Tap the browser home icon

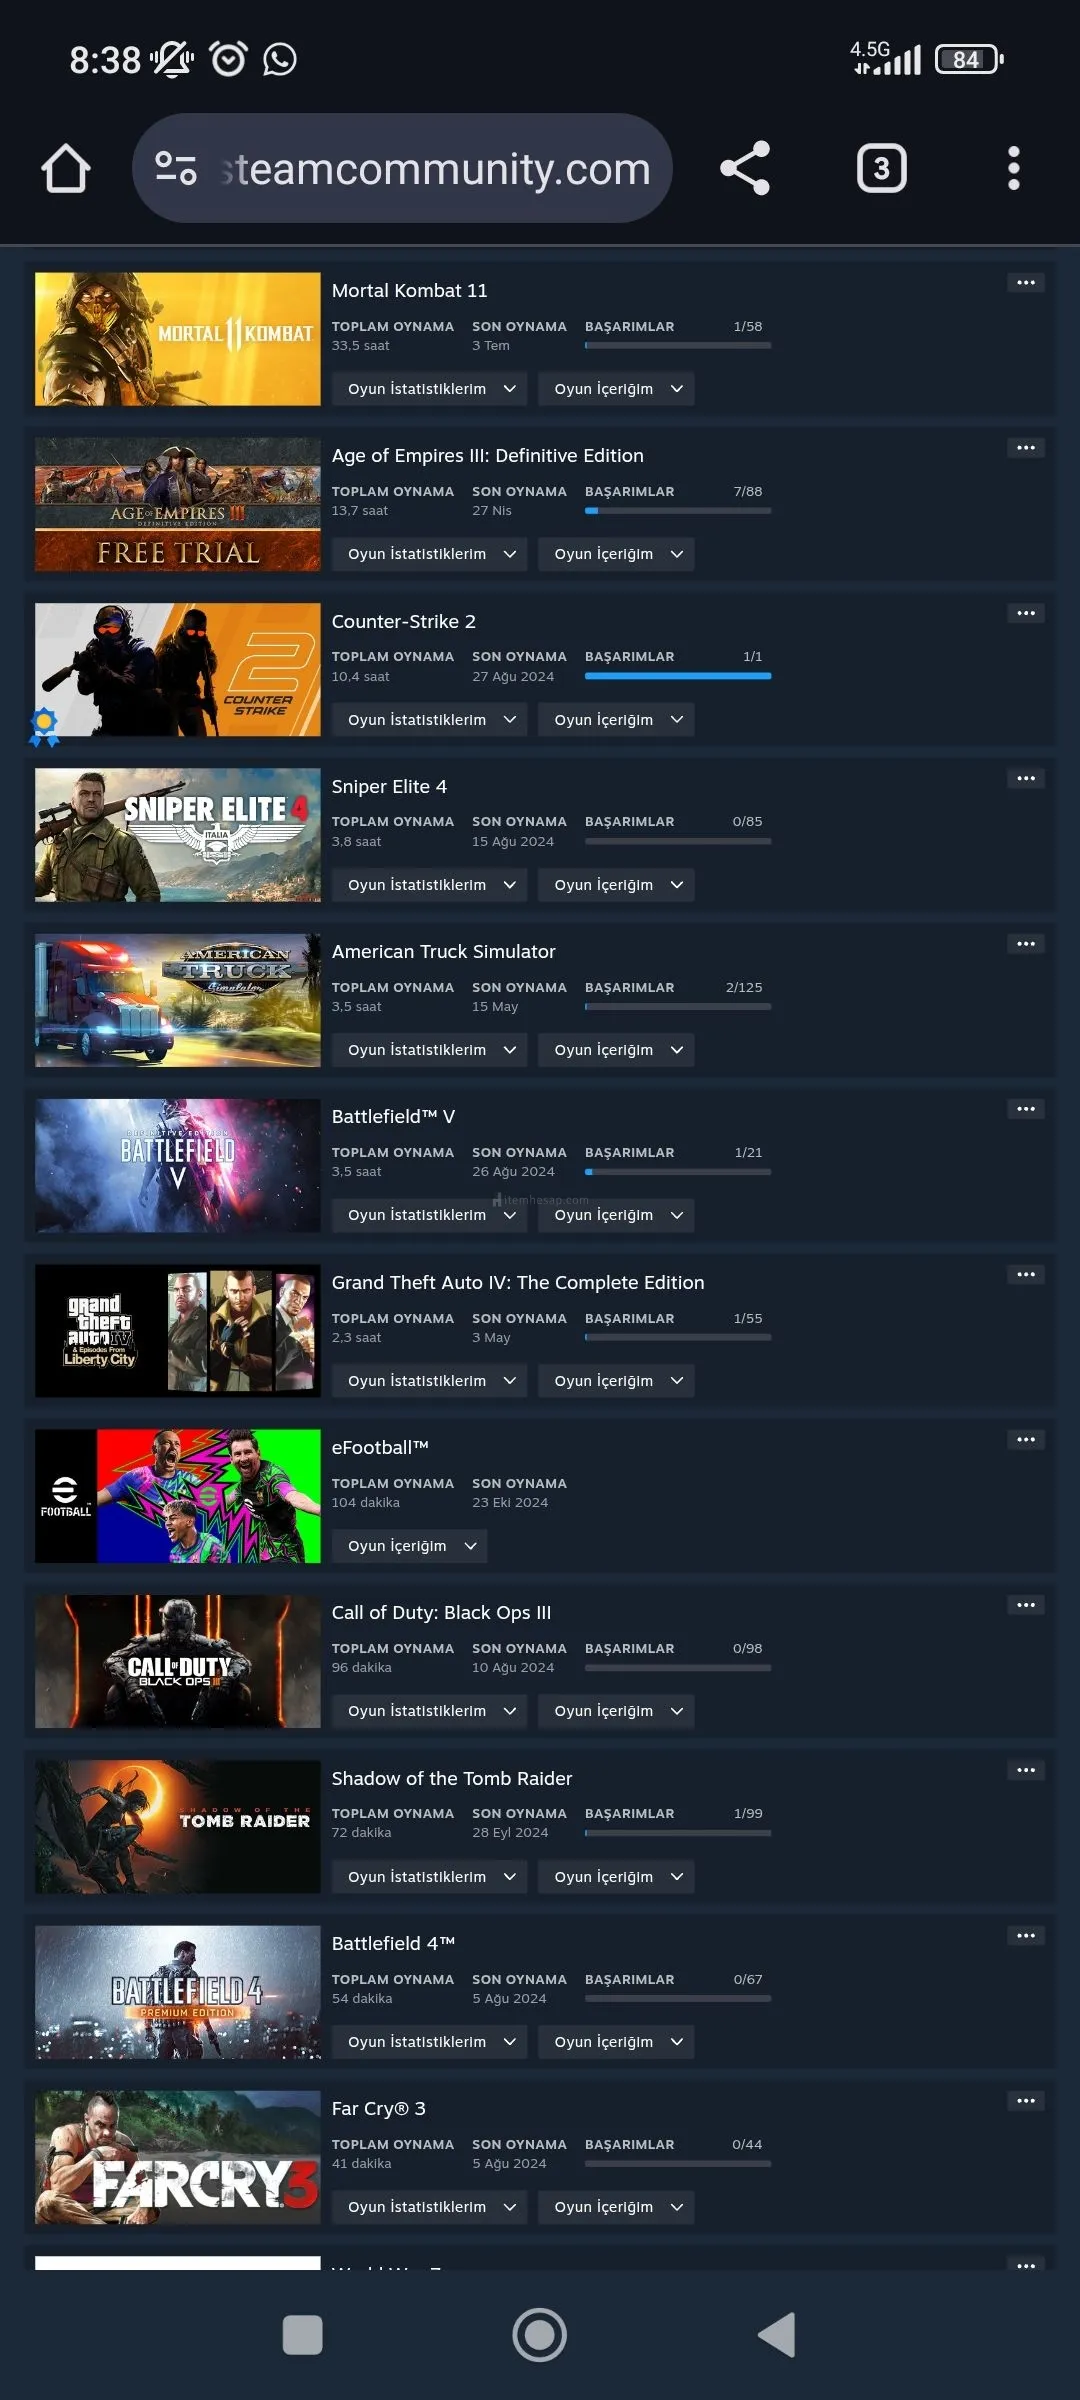pos(66,168)
